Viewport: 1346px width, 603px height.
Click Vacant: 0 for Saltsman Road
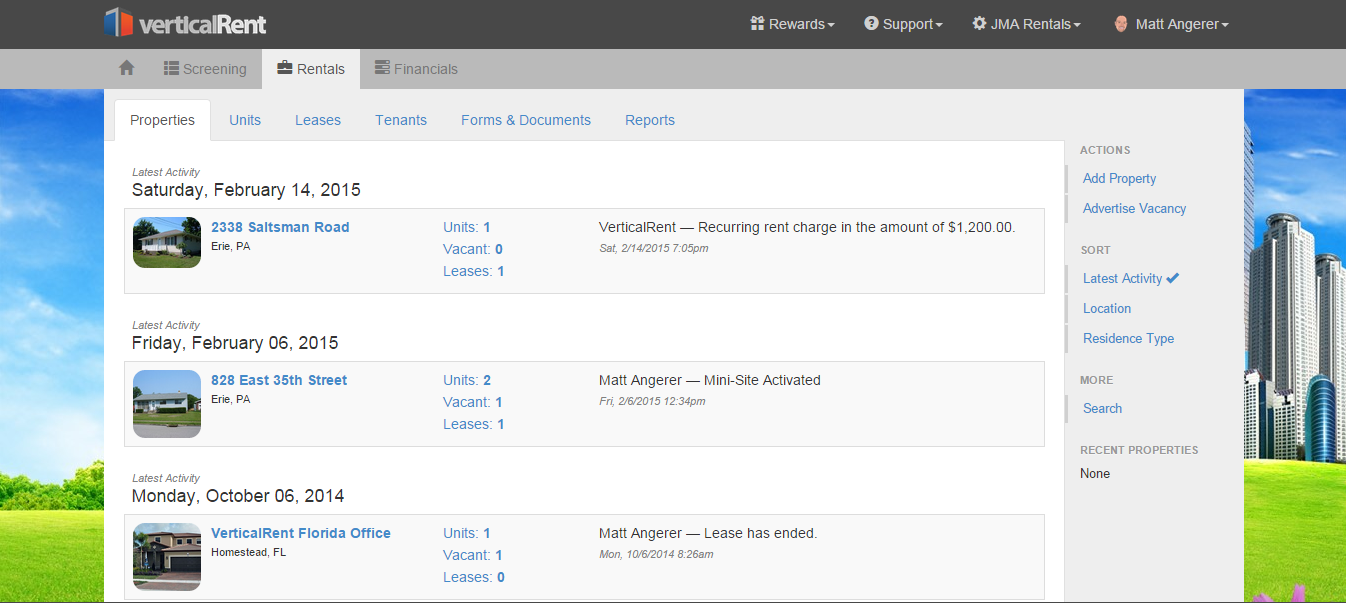(473, 249)
